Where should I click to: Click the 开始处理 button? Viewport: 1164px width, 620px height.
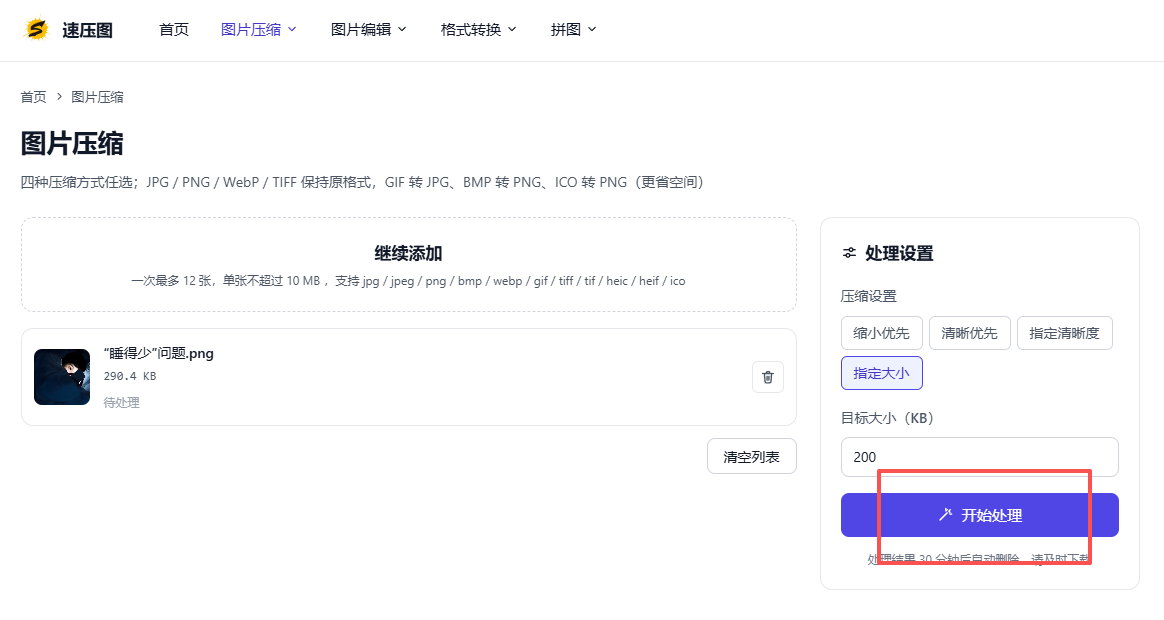[979, 515]
